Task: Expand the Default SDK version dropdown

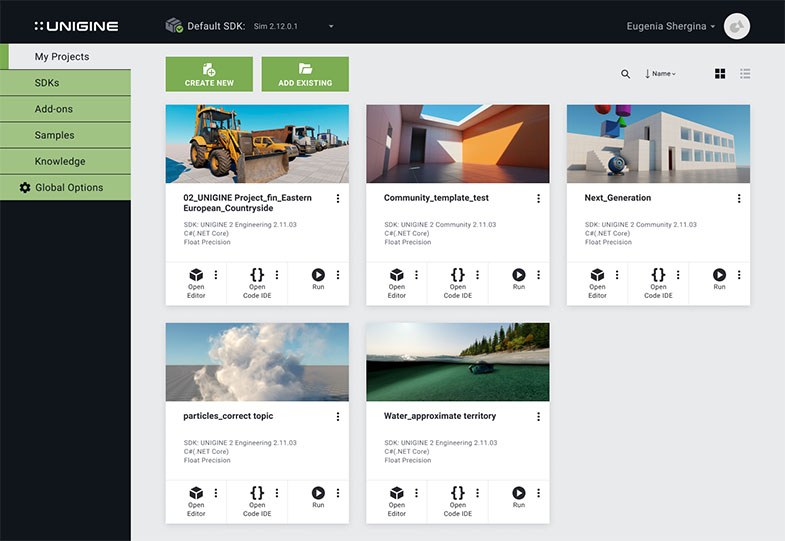Action: click(x=331, y=26)
